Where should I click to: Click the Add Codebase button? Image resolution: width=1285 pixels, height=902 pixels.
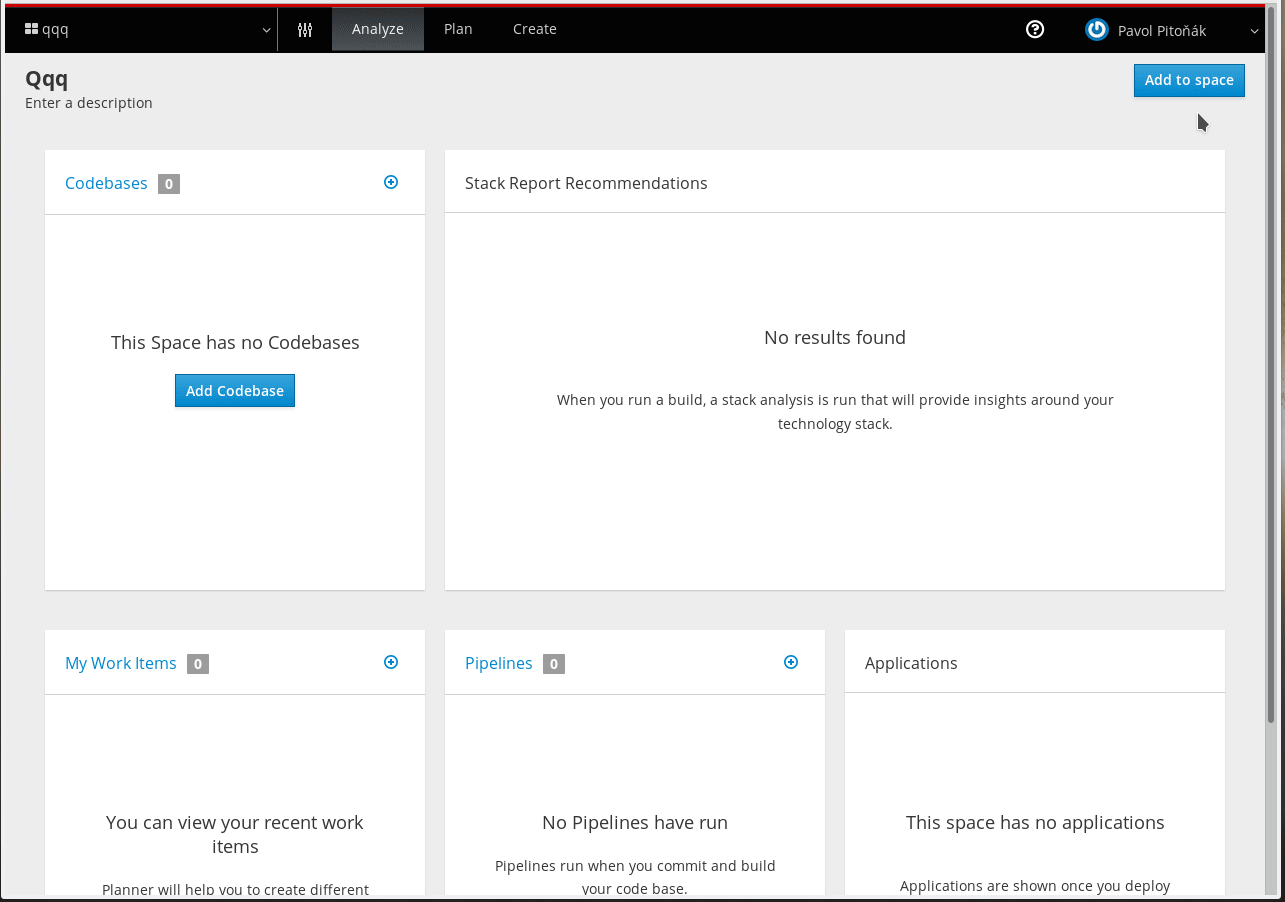click(x=234, y=390)
